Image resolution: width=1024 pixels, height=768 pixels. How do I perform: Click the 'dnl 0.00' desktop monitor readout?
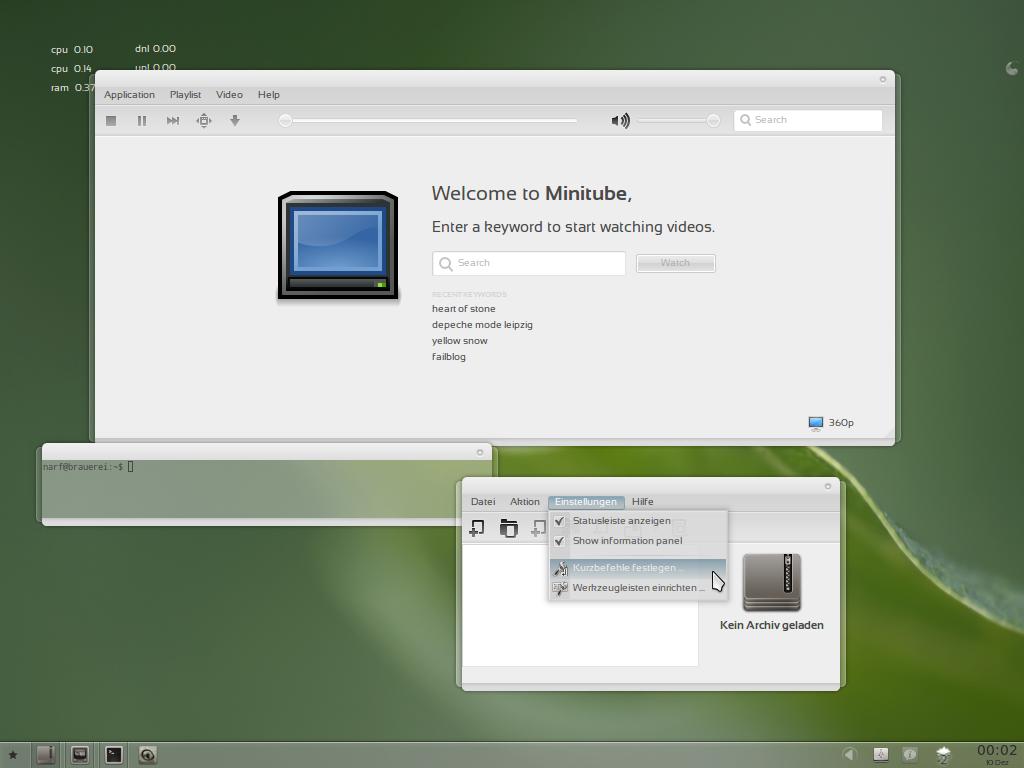click(x=155, y=48)
